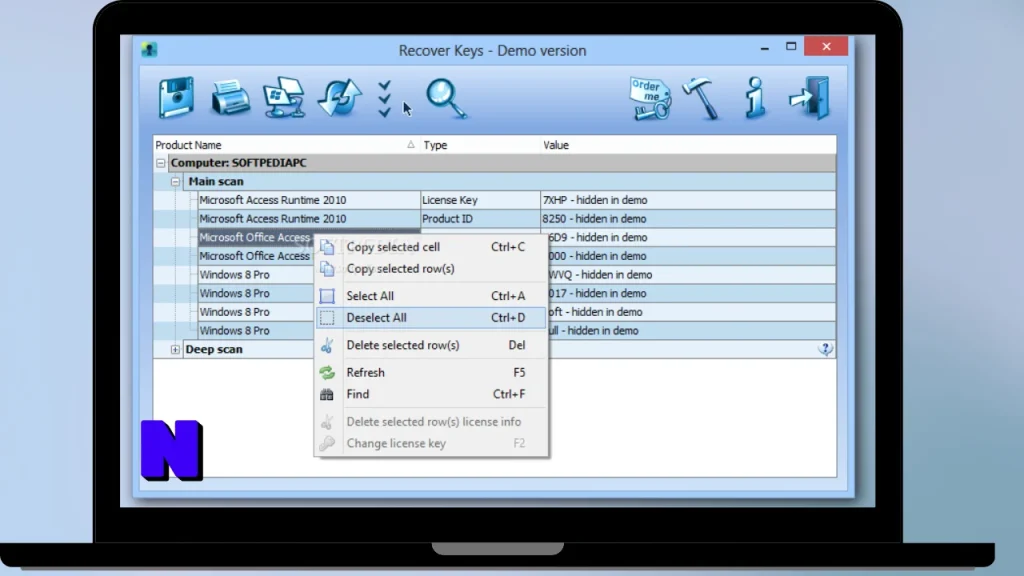The height and width of the screenshot is (576, 1024).
Task: Collapse the Main scan tree group
Action: coord(175,182)
